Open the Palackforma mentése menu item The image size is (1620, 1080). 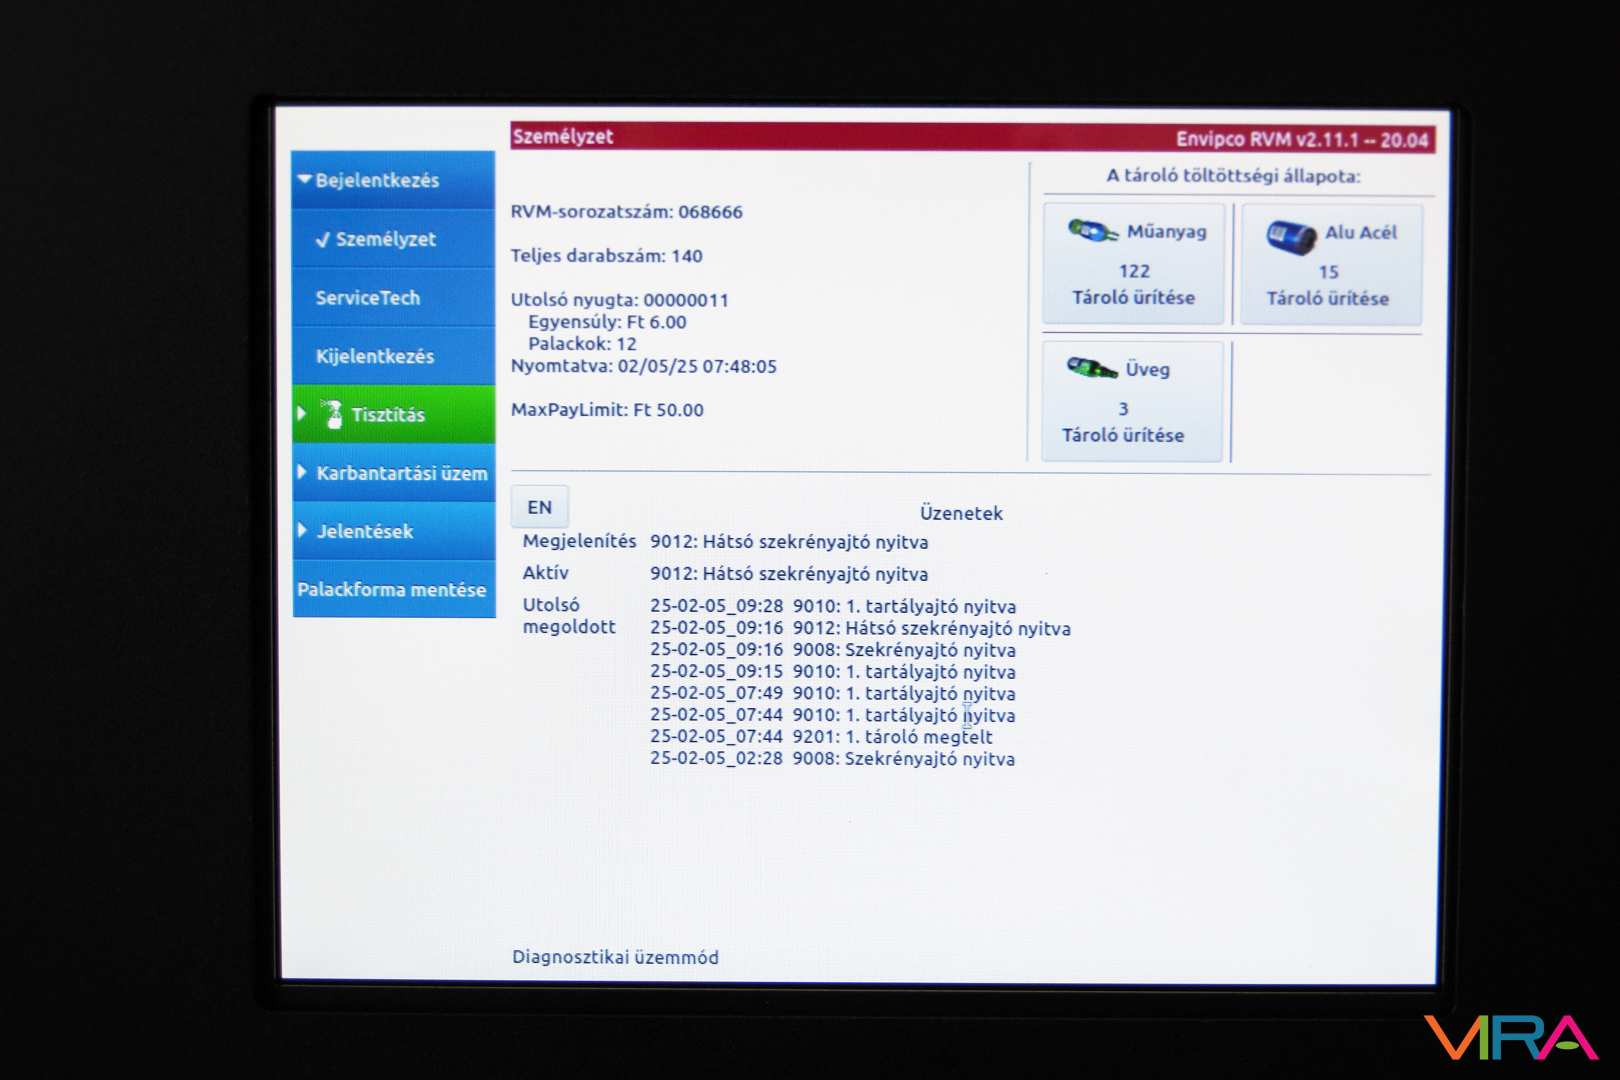click(x=392, y=589)
